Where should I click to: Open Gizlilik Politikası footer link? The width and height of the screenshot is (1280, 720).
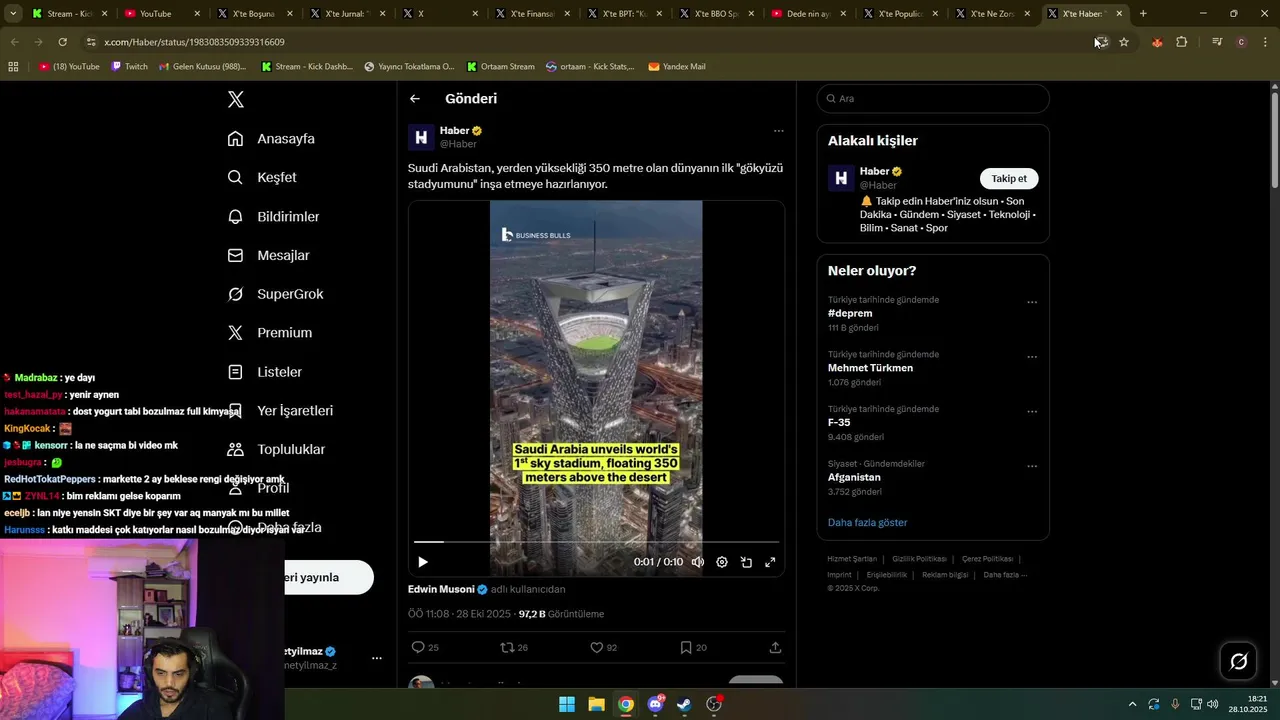pos(919,559)
